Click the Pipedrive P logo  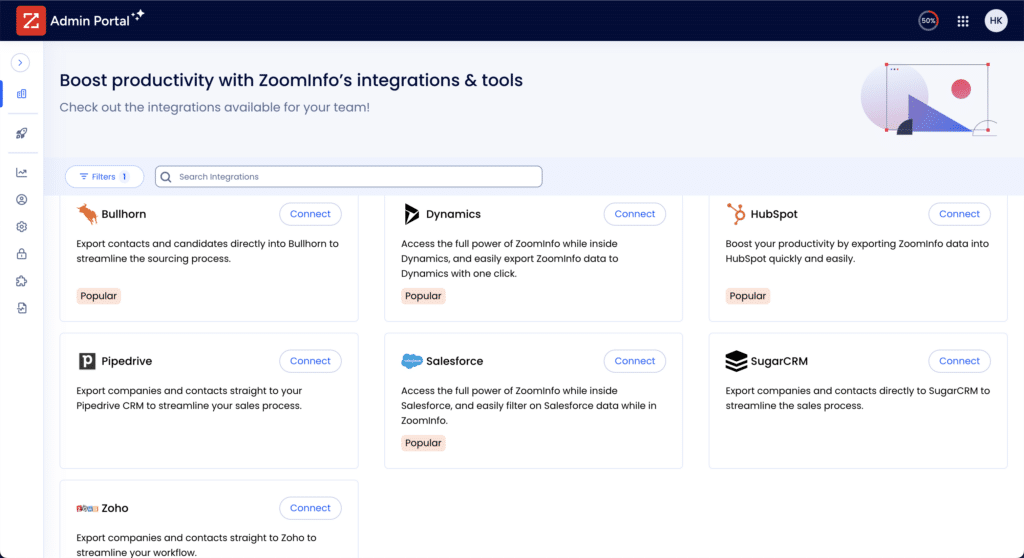click(x=87, y=361)
